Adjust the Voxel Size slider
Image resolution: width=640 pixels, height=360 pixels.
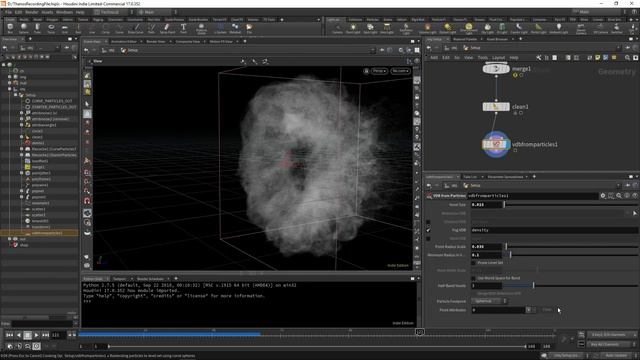(x=571, y=205)
